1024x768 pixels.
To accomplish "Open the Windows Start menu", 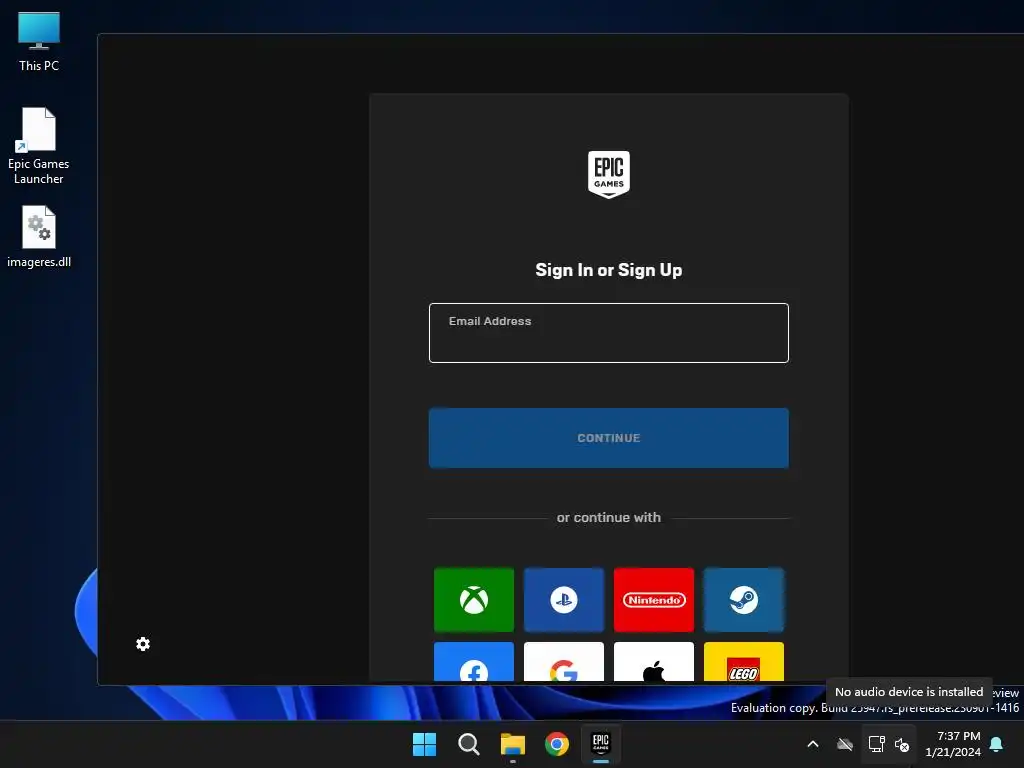I will (424, 744).
